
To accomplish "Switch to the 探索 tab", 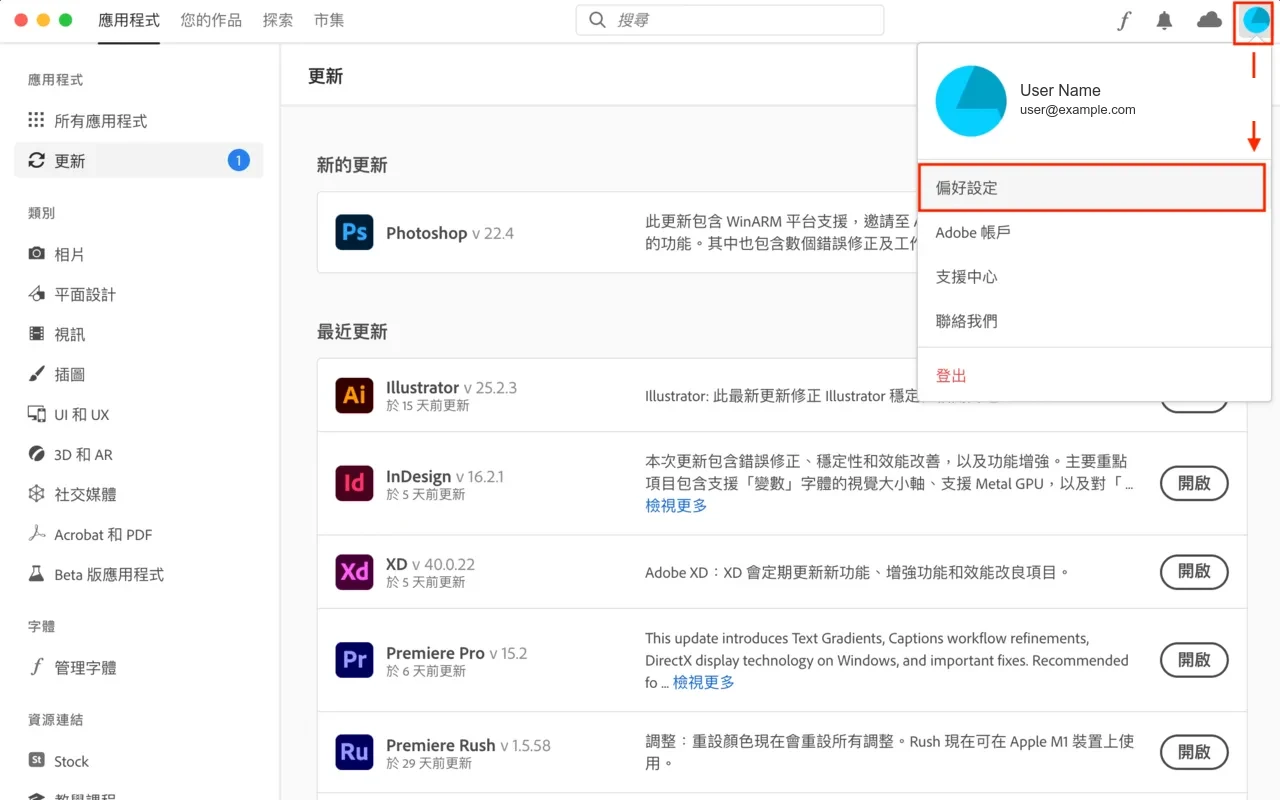I will pos(278,20).
